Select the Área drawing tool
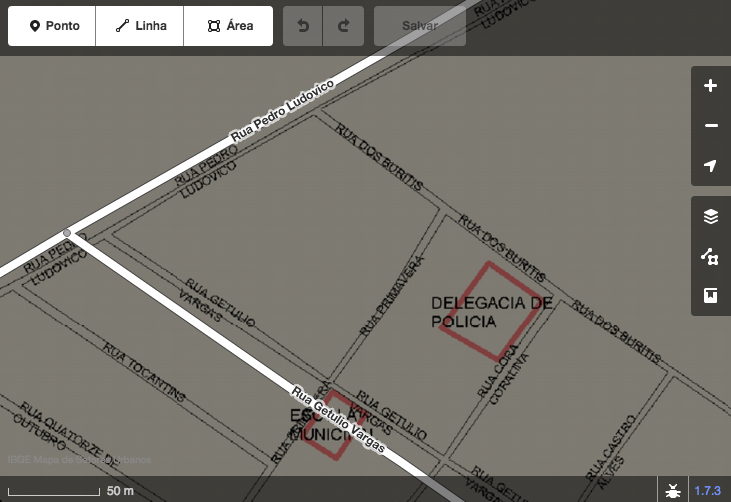Viewport: 731px width, 502px height. [x=228, y=26]
